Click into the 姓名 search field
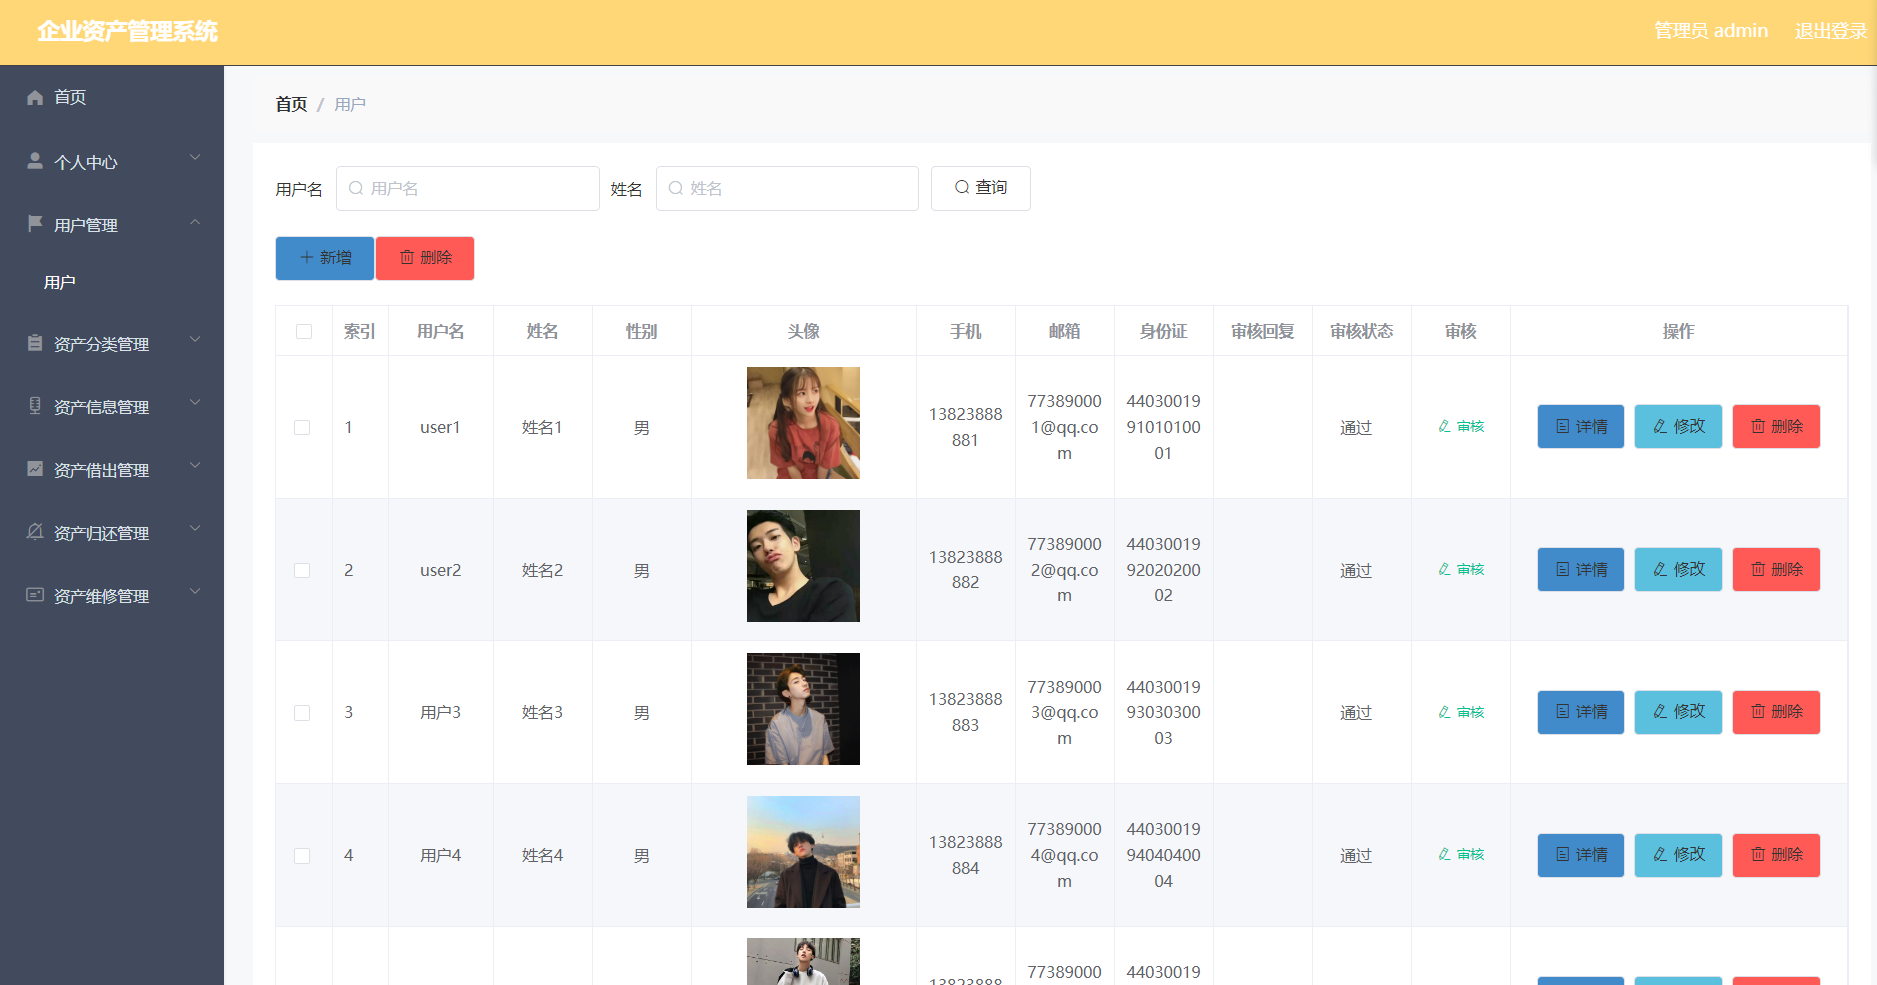Viewport: 1877px width, 985px height. click(787, 188)
